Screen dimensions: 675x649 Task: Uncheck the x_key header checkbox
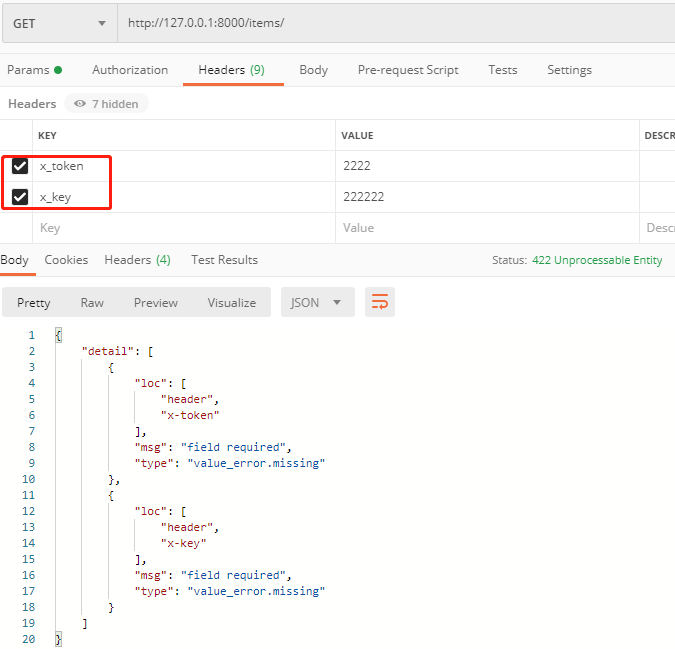click(20, 197)
